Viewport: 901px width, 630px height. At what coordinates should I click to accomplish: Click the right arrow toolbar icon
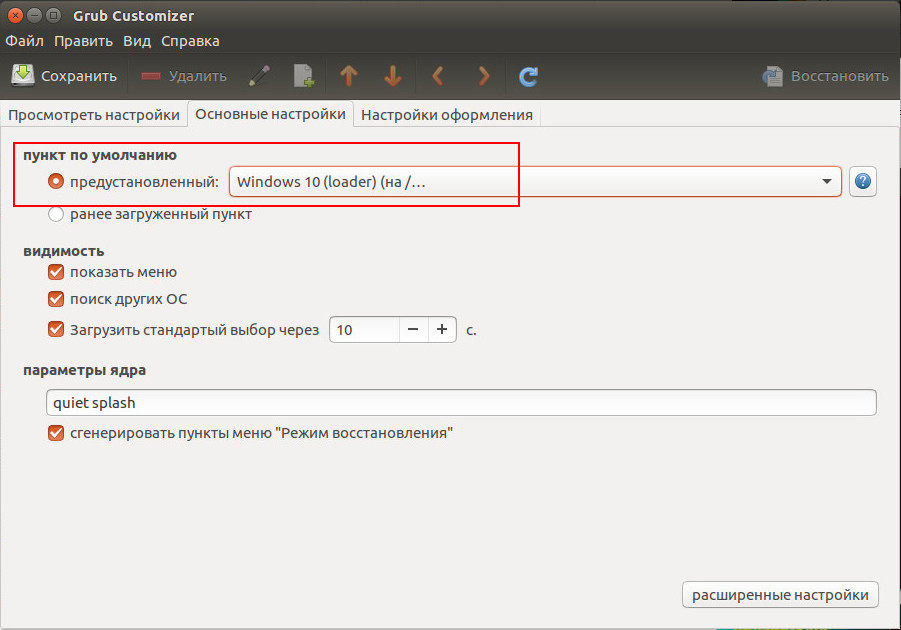click(x=484, y=76)
